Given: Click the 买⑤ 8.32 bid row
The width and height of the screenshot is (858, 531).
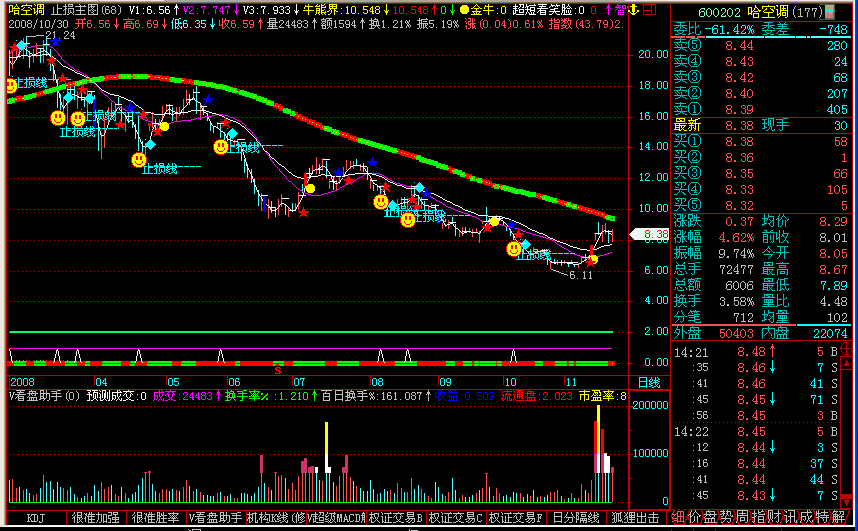Looking at the screenshot, I should click(761, 205).
